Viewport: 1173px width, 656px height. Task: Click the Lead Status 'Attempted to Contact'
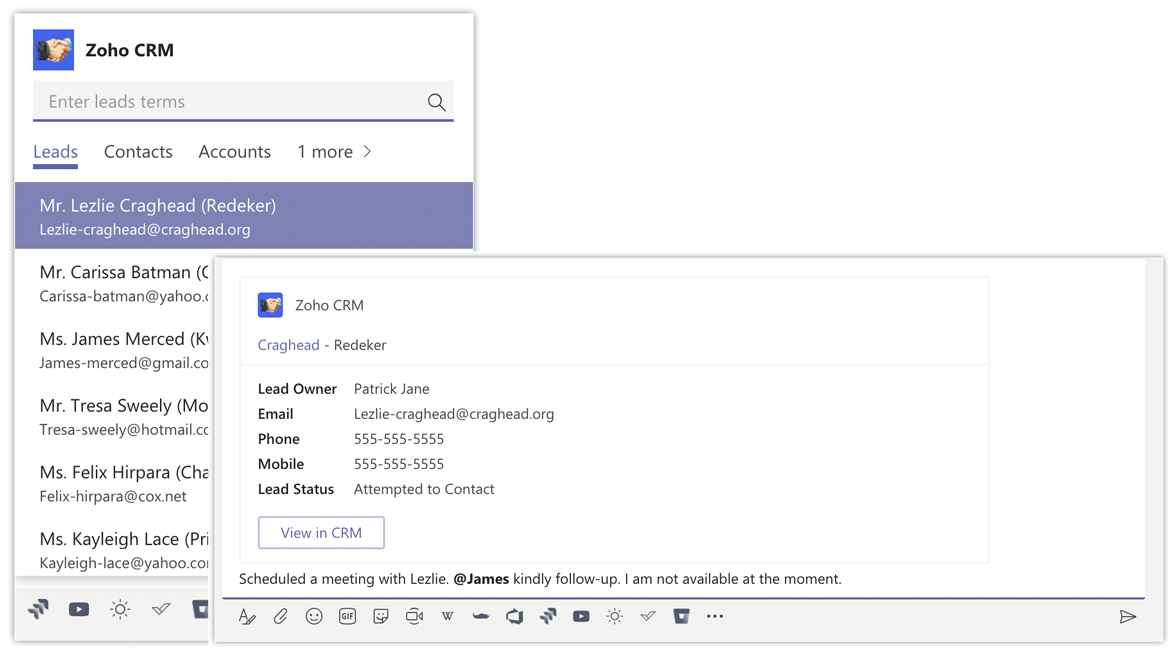tap(423, 489)
